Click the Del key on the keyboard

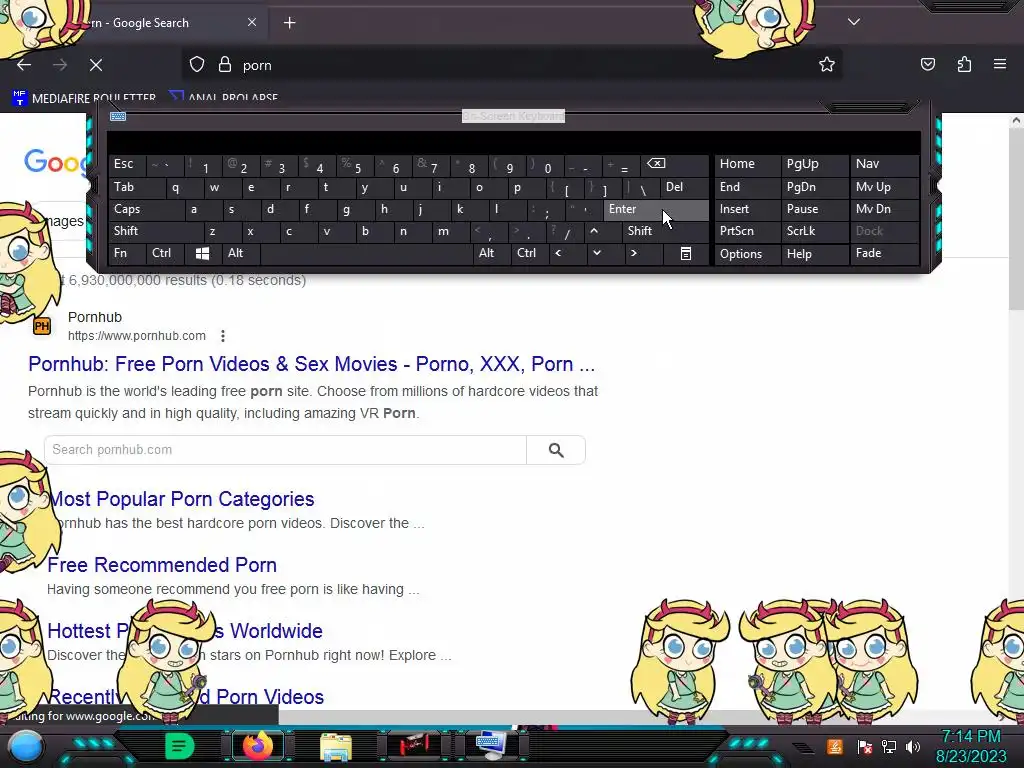click(x=684, y=187)
